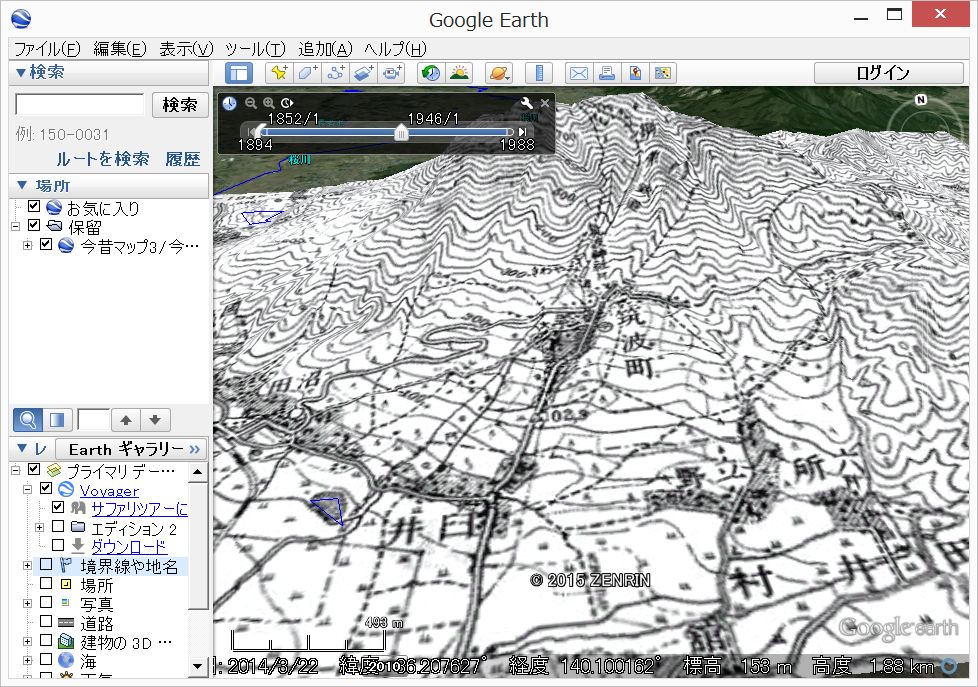
Task: Open the ファイル(F) menu
Action: pyautogui.click(x=47, y=49)
